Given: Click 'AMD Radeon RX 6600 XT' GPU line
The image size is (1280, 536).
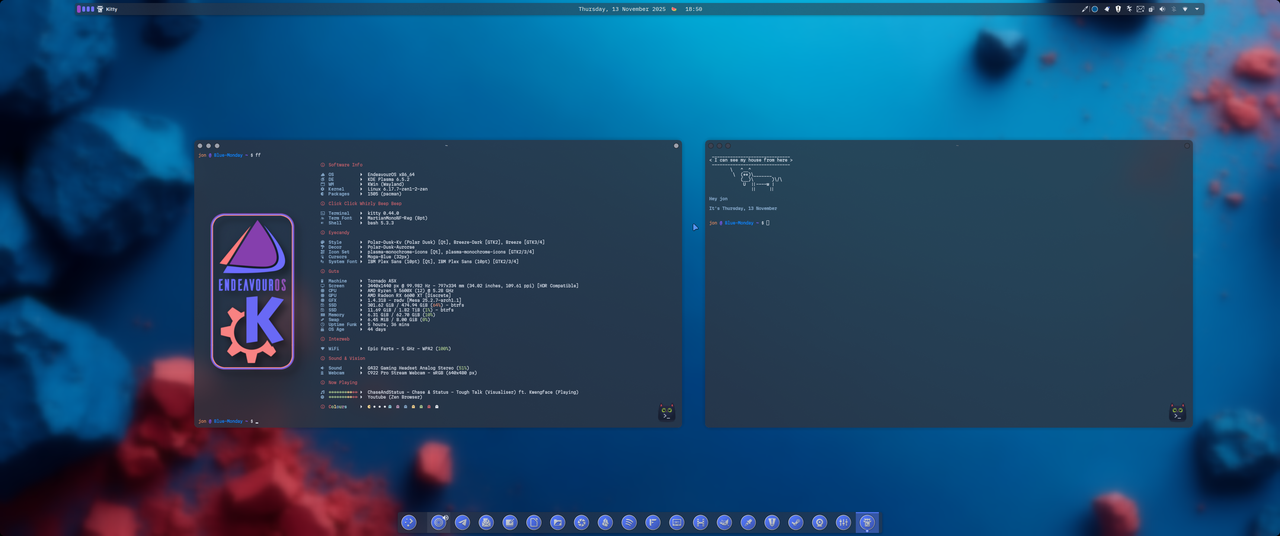Looking at the screenshot, I should coord(410,296).
